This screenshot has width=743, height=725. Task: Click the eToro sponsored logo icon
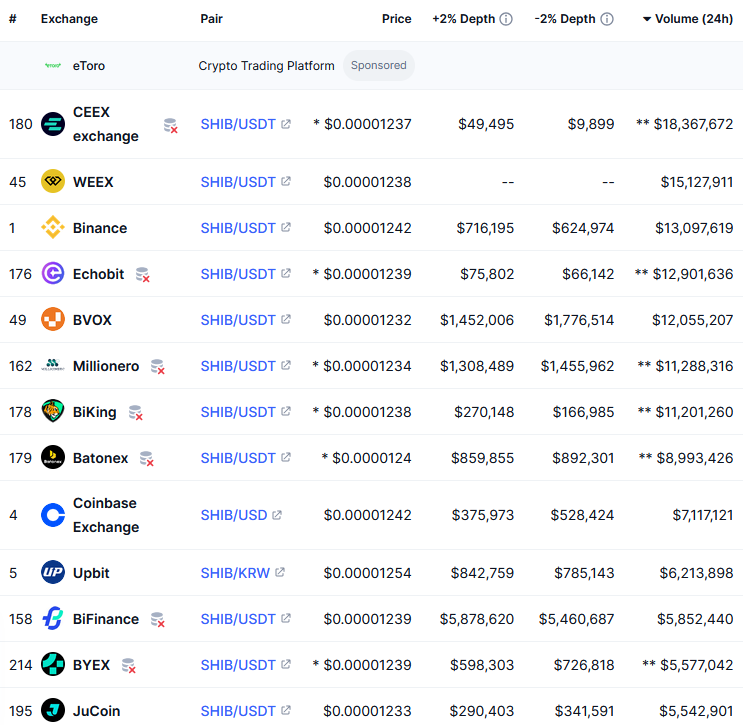(53, 65)
